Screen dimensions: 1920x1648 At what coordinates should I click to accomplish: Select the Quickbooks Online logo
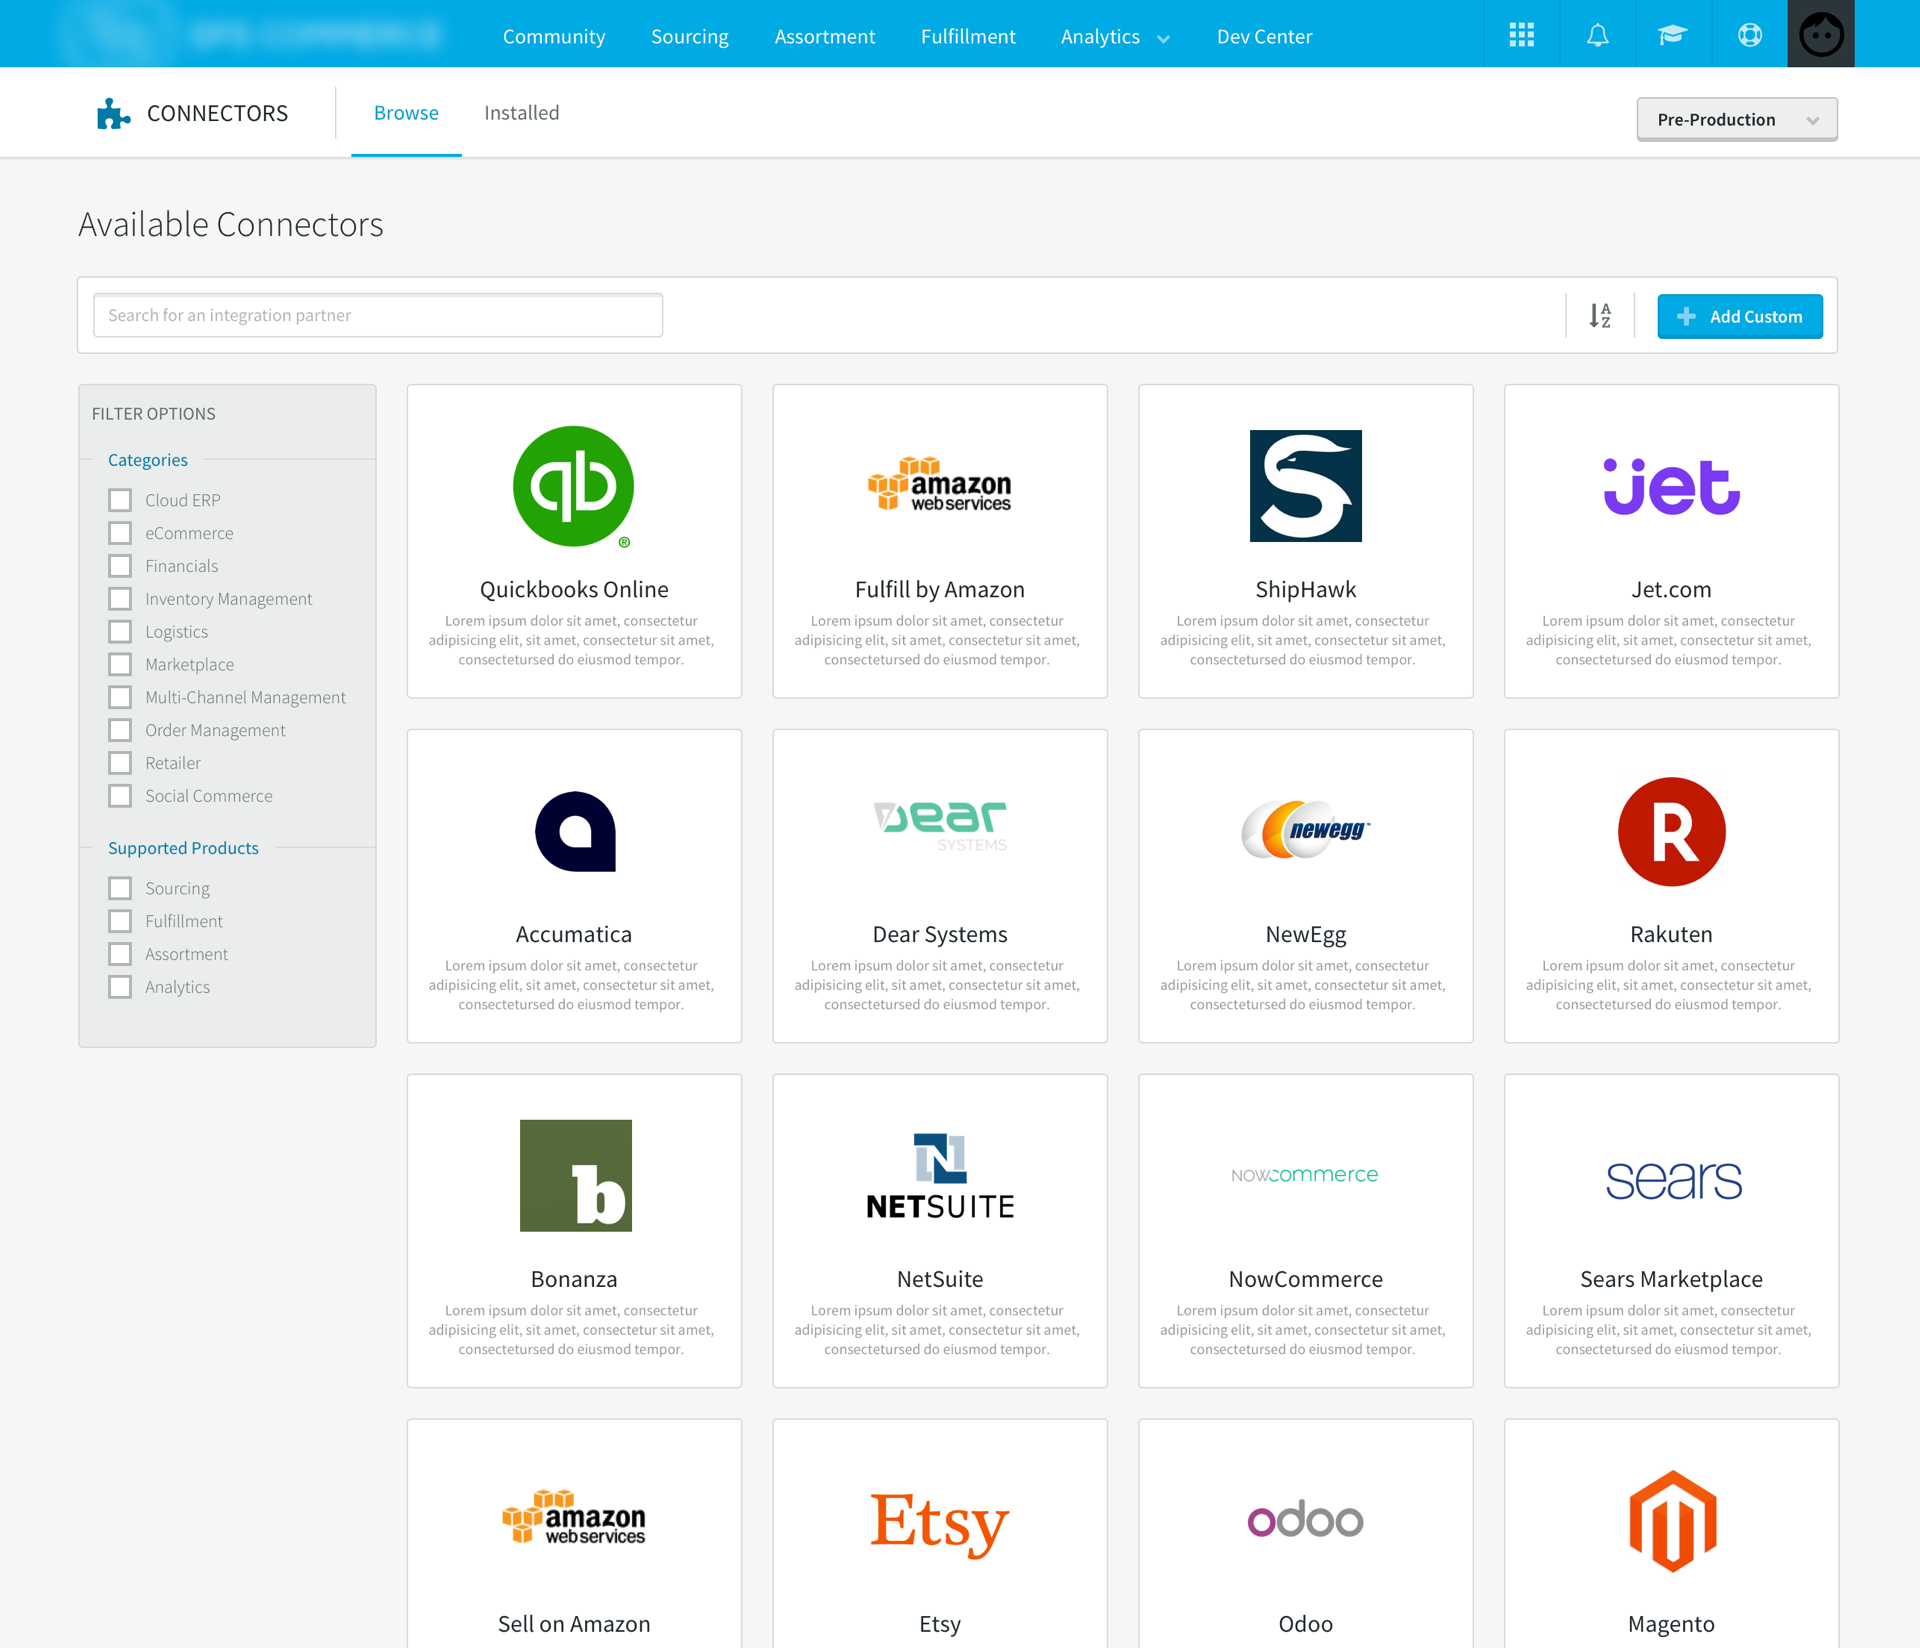pos(574,487)
